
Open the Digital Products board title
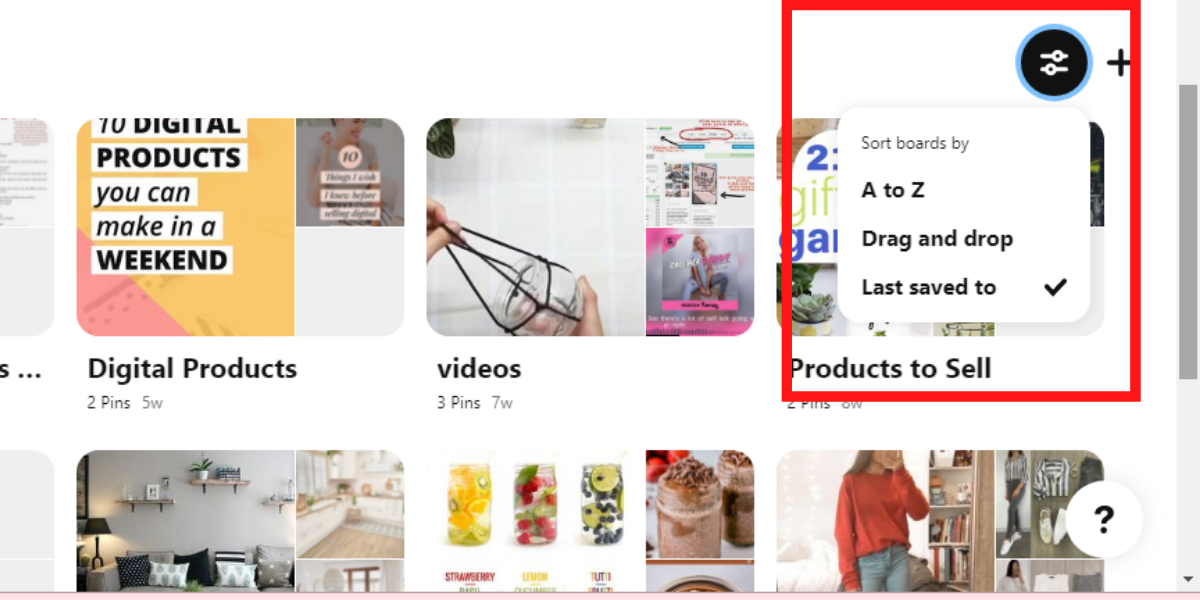click(192, 368)
